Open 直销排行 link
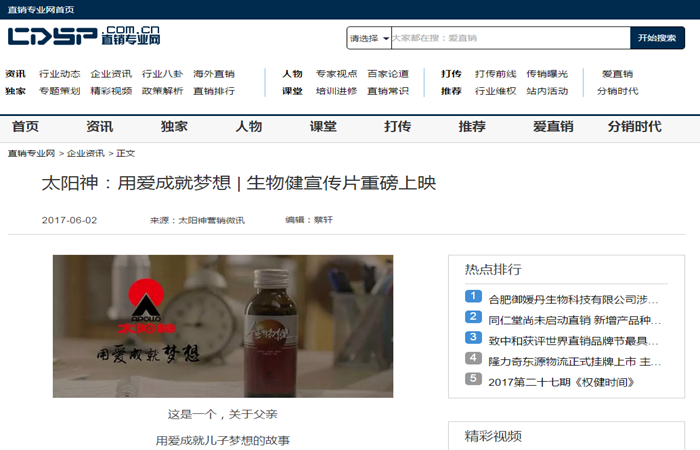This screenshot has height=450, width=700. [x=214, y=91]
